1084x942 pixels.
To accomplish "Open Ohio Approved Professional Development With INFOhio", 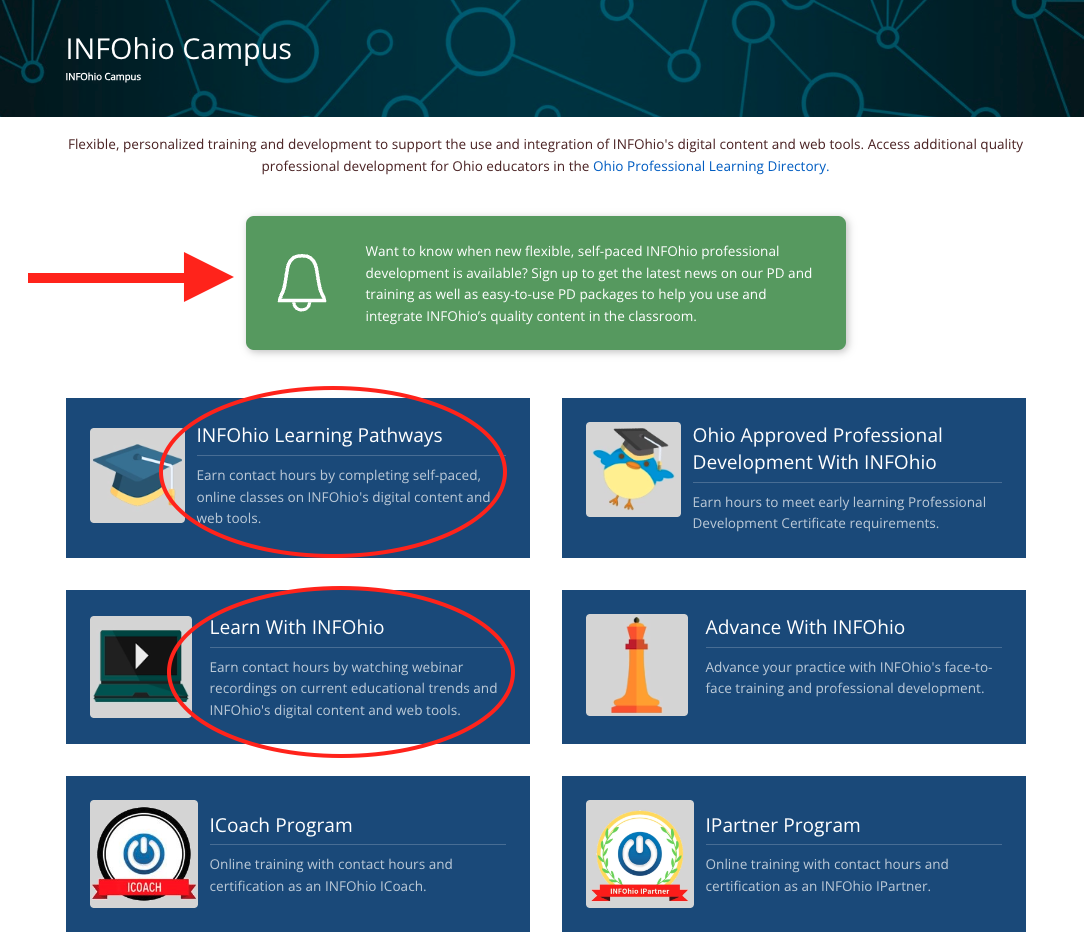I will (x=817, y=449).
